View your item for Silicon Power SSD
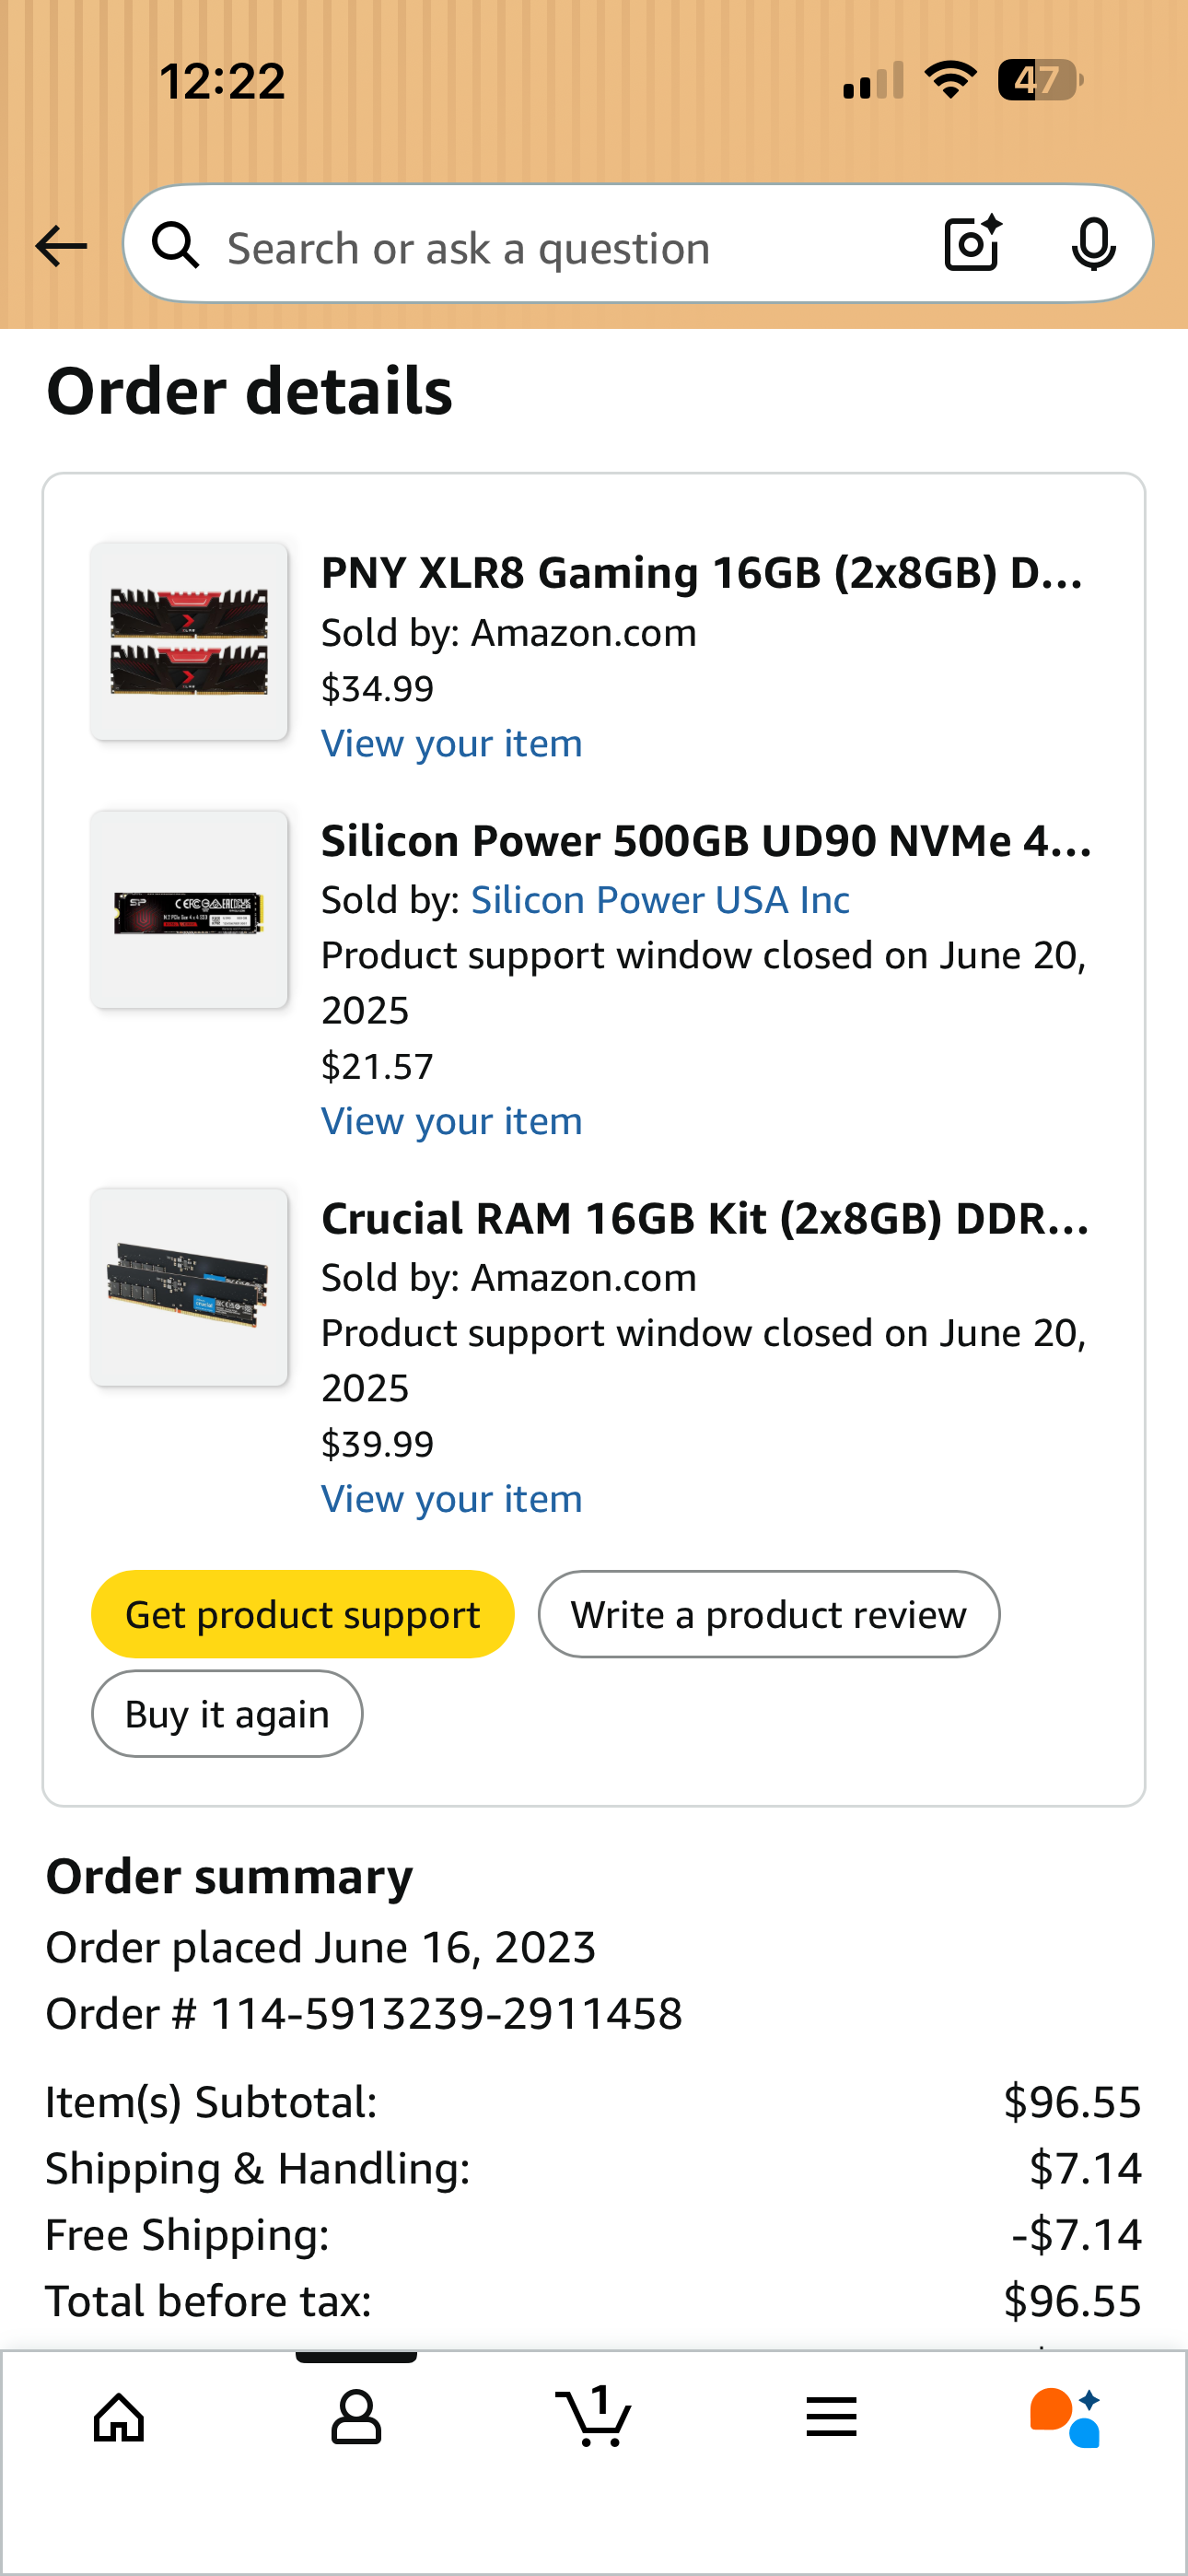 coord(452,1122)
